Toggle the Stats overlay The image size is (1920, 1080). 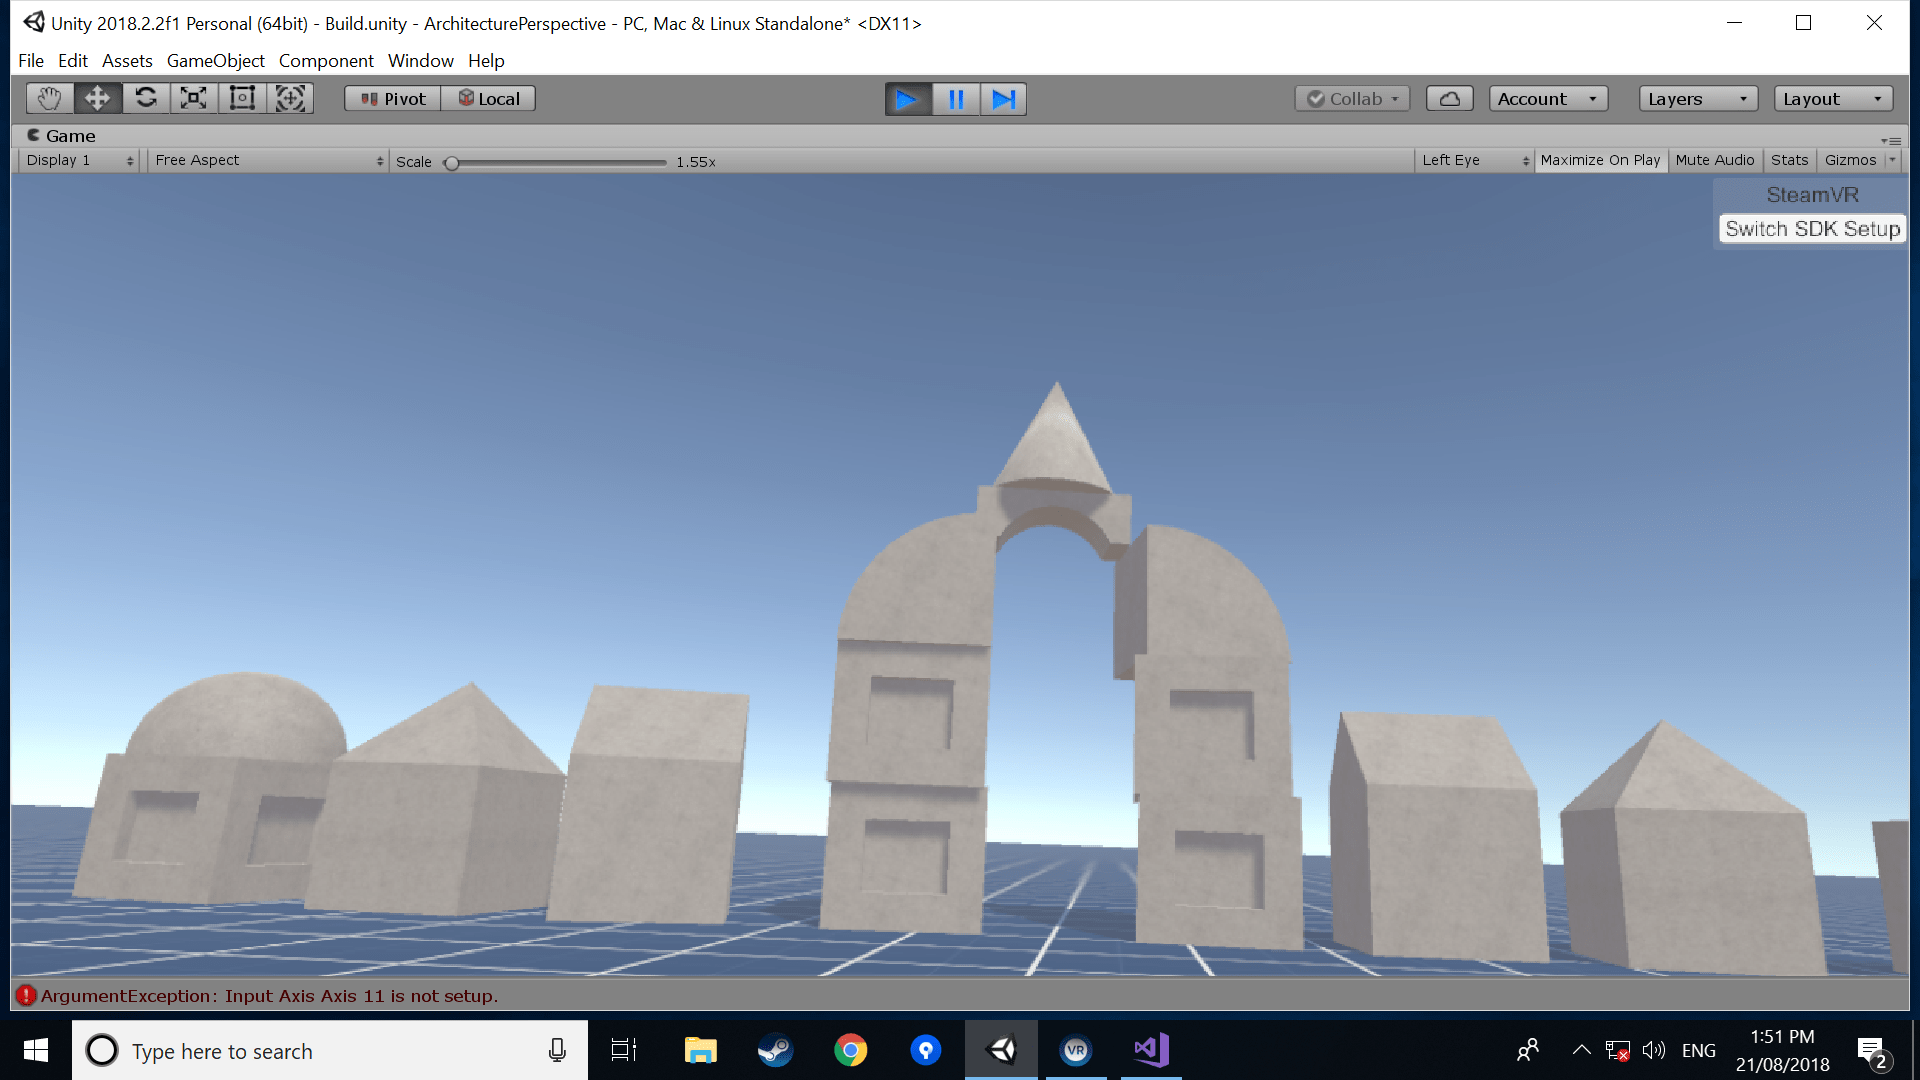1789,160
